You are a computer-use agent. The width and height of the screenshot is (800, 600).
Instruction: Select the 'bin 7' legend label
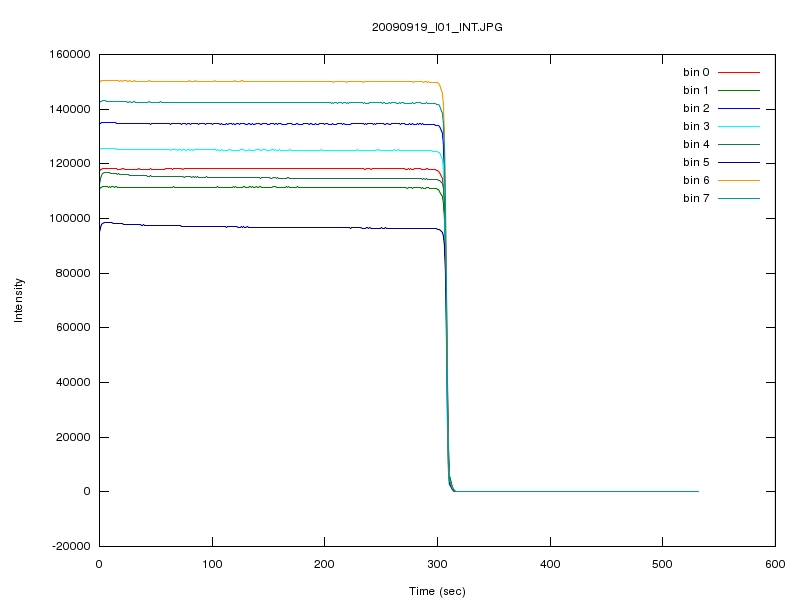(x=696, y=198)
